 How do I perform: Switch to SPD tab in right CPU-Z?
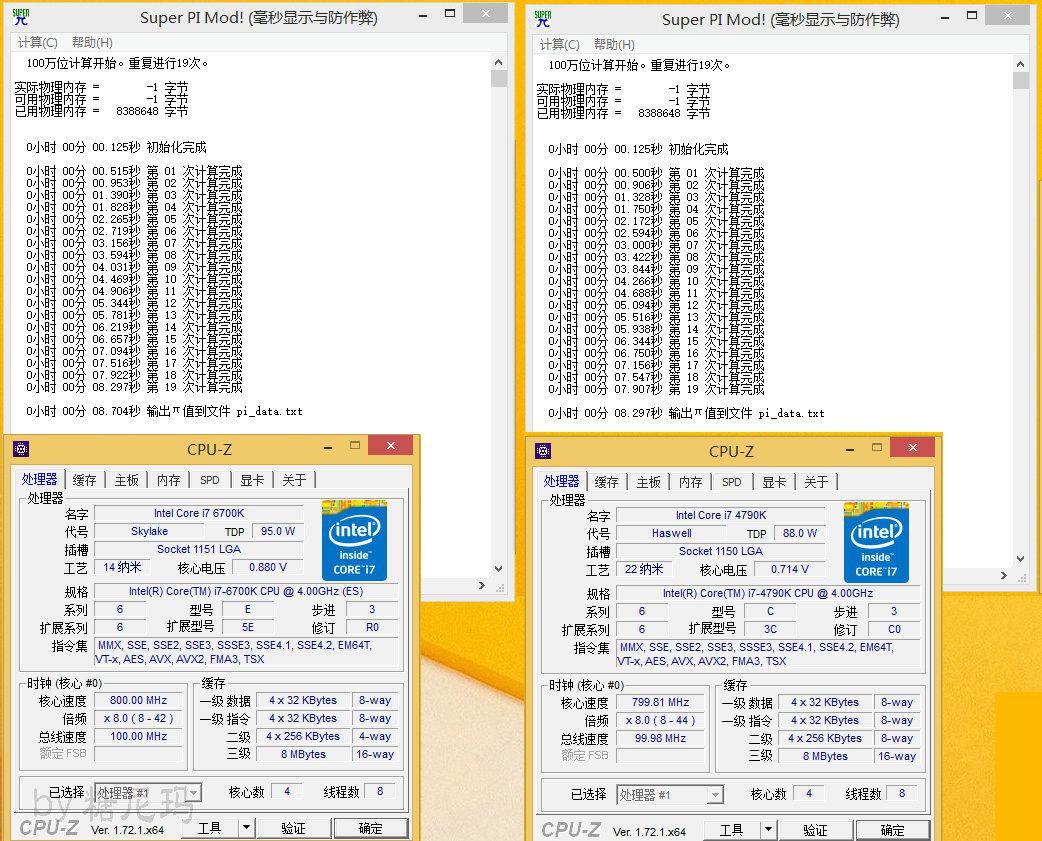732,482
